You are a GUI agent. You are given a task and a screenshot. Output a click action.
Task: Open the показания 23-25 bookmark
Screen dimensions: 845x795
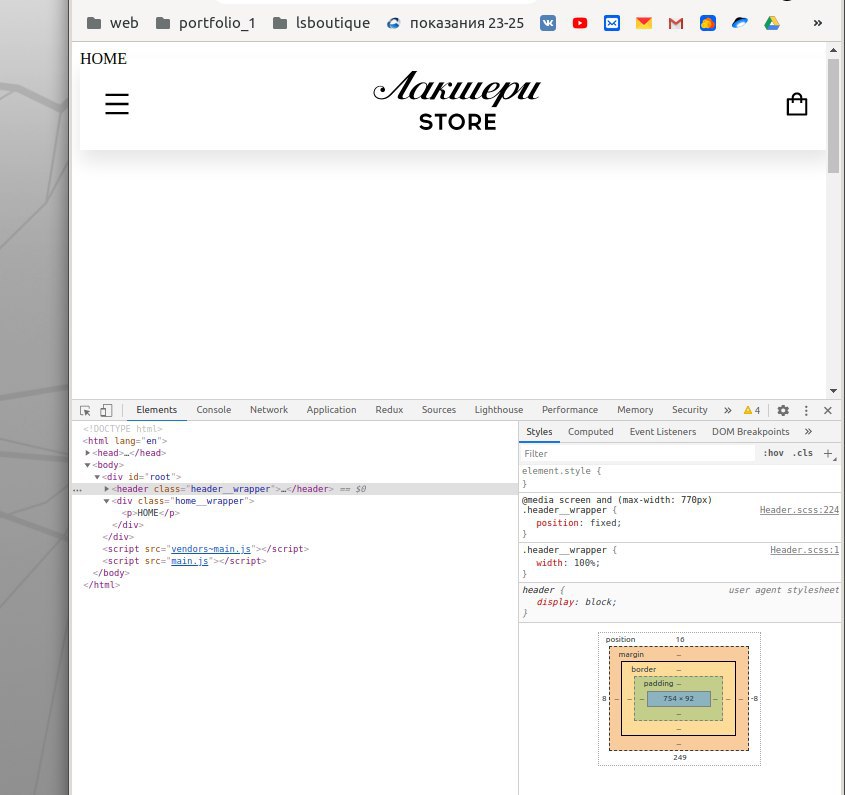click(455, 23)
